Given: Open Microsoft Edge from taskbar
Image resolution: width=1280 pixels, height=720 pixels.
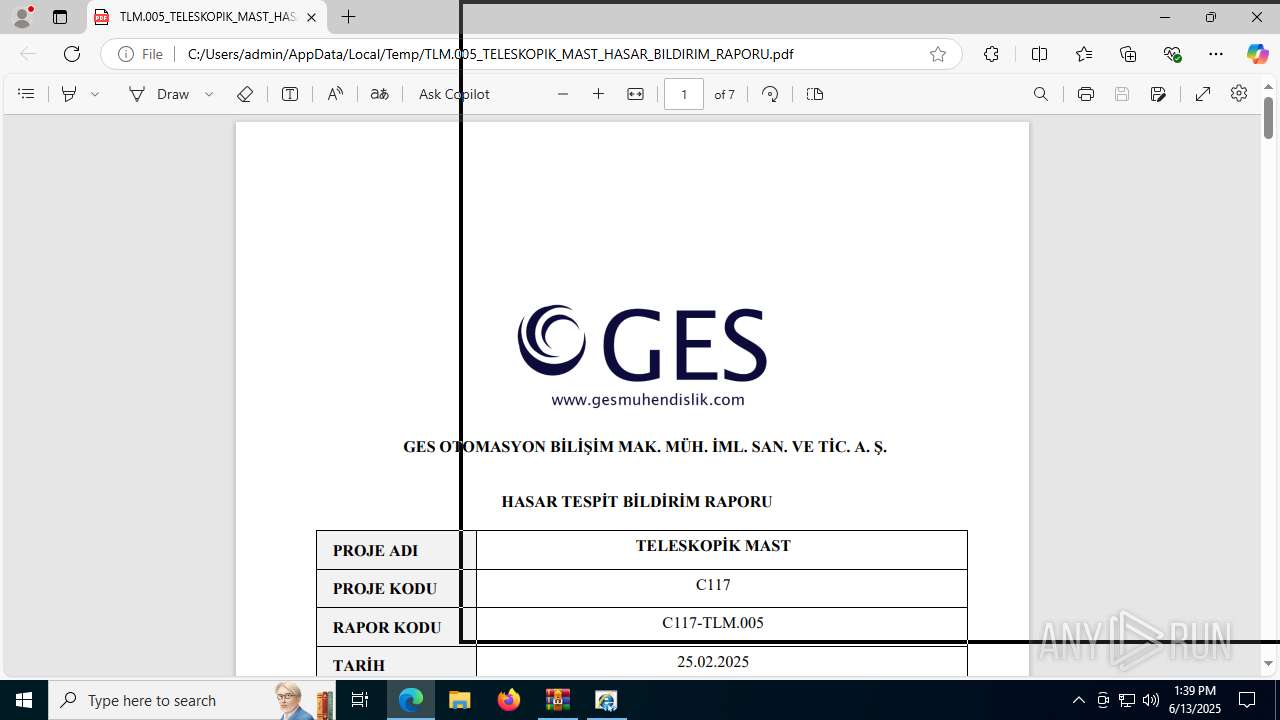Looking at the screenshot, I should [x=411, y=700].
